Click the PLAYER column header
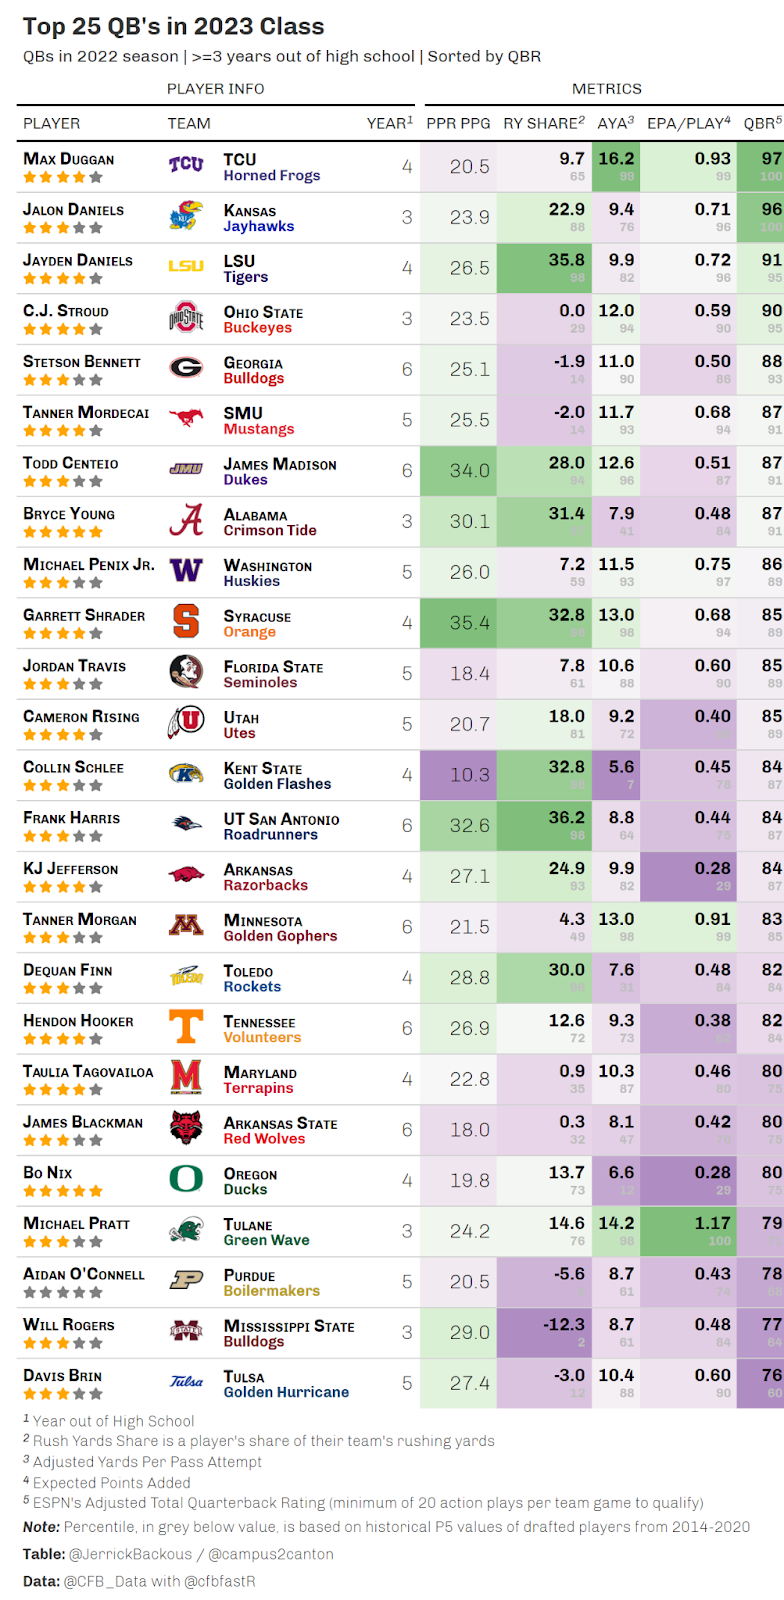The image size is (784, 1600). coord(52,123)
